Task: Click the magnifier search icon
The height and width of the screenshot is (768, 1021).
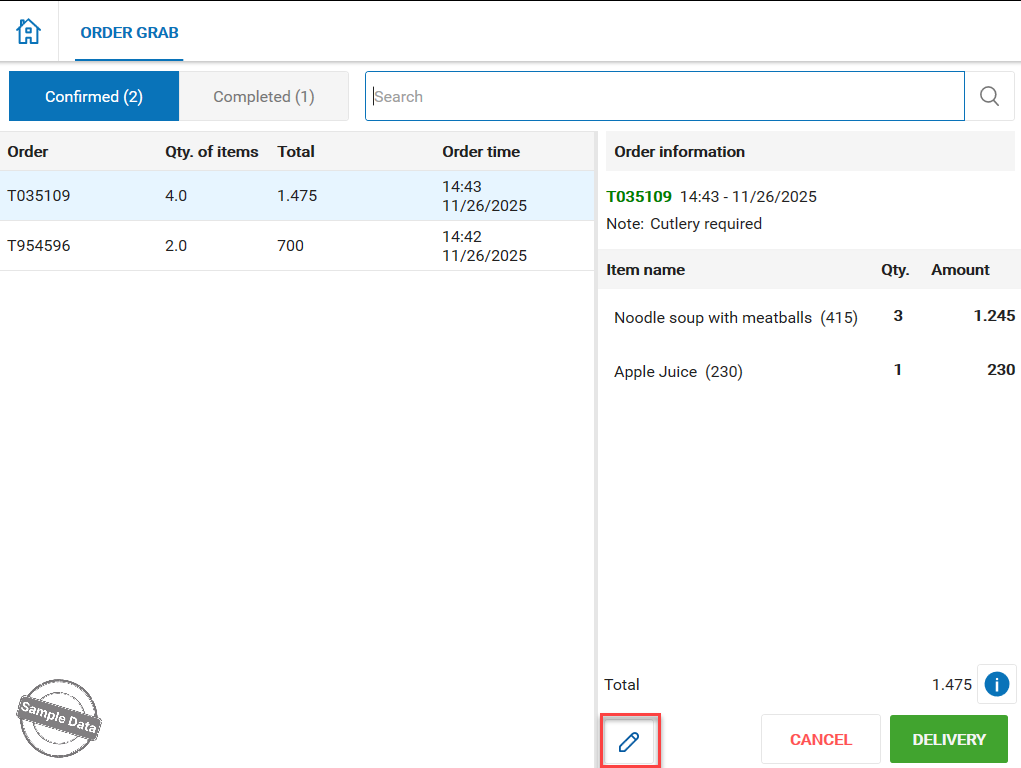Action: (989, 96)
